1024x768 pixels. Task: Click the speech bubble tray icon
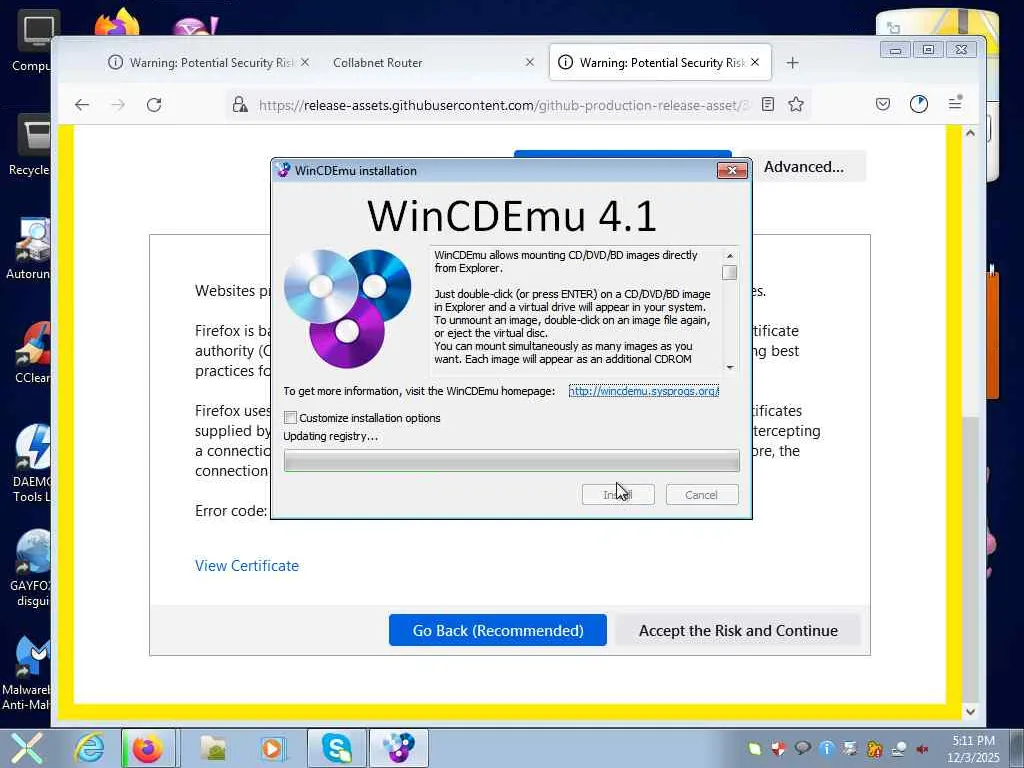click(x=802, y=748)
